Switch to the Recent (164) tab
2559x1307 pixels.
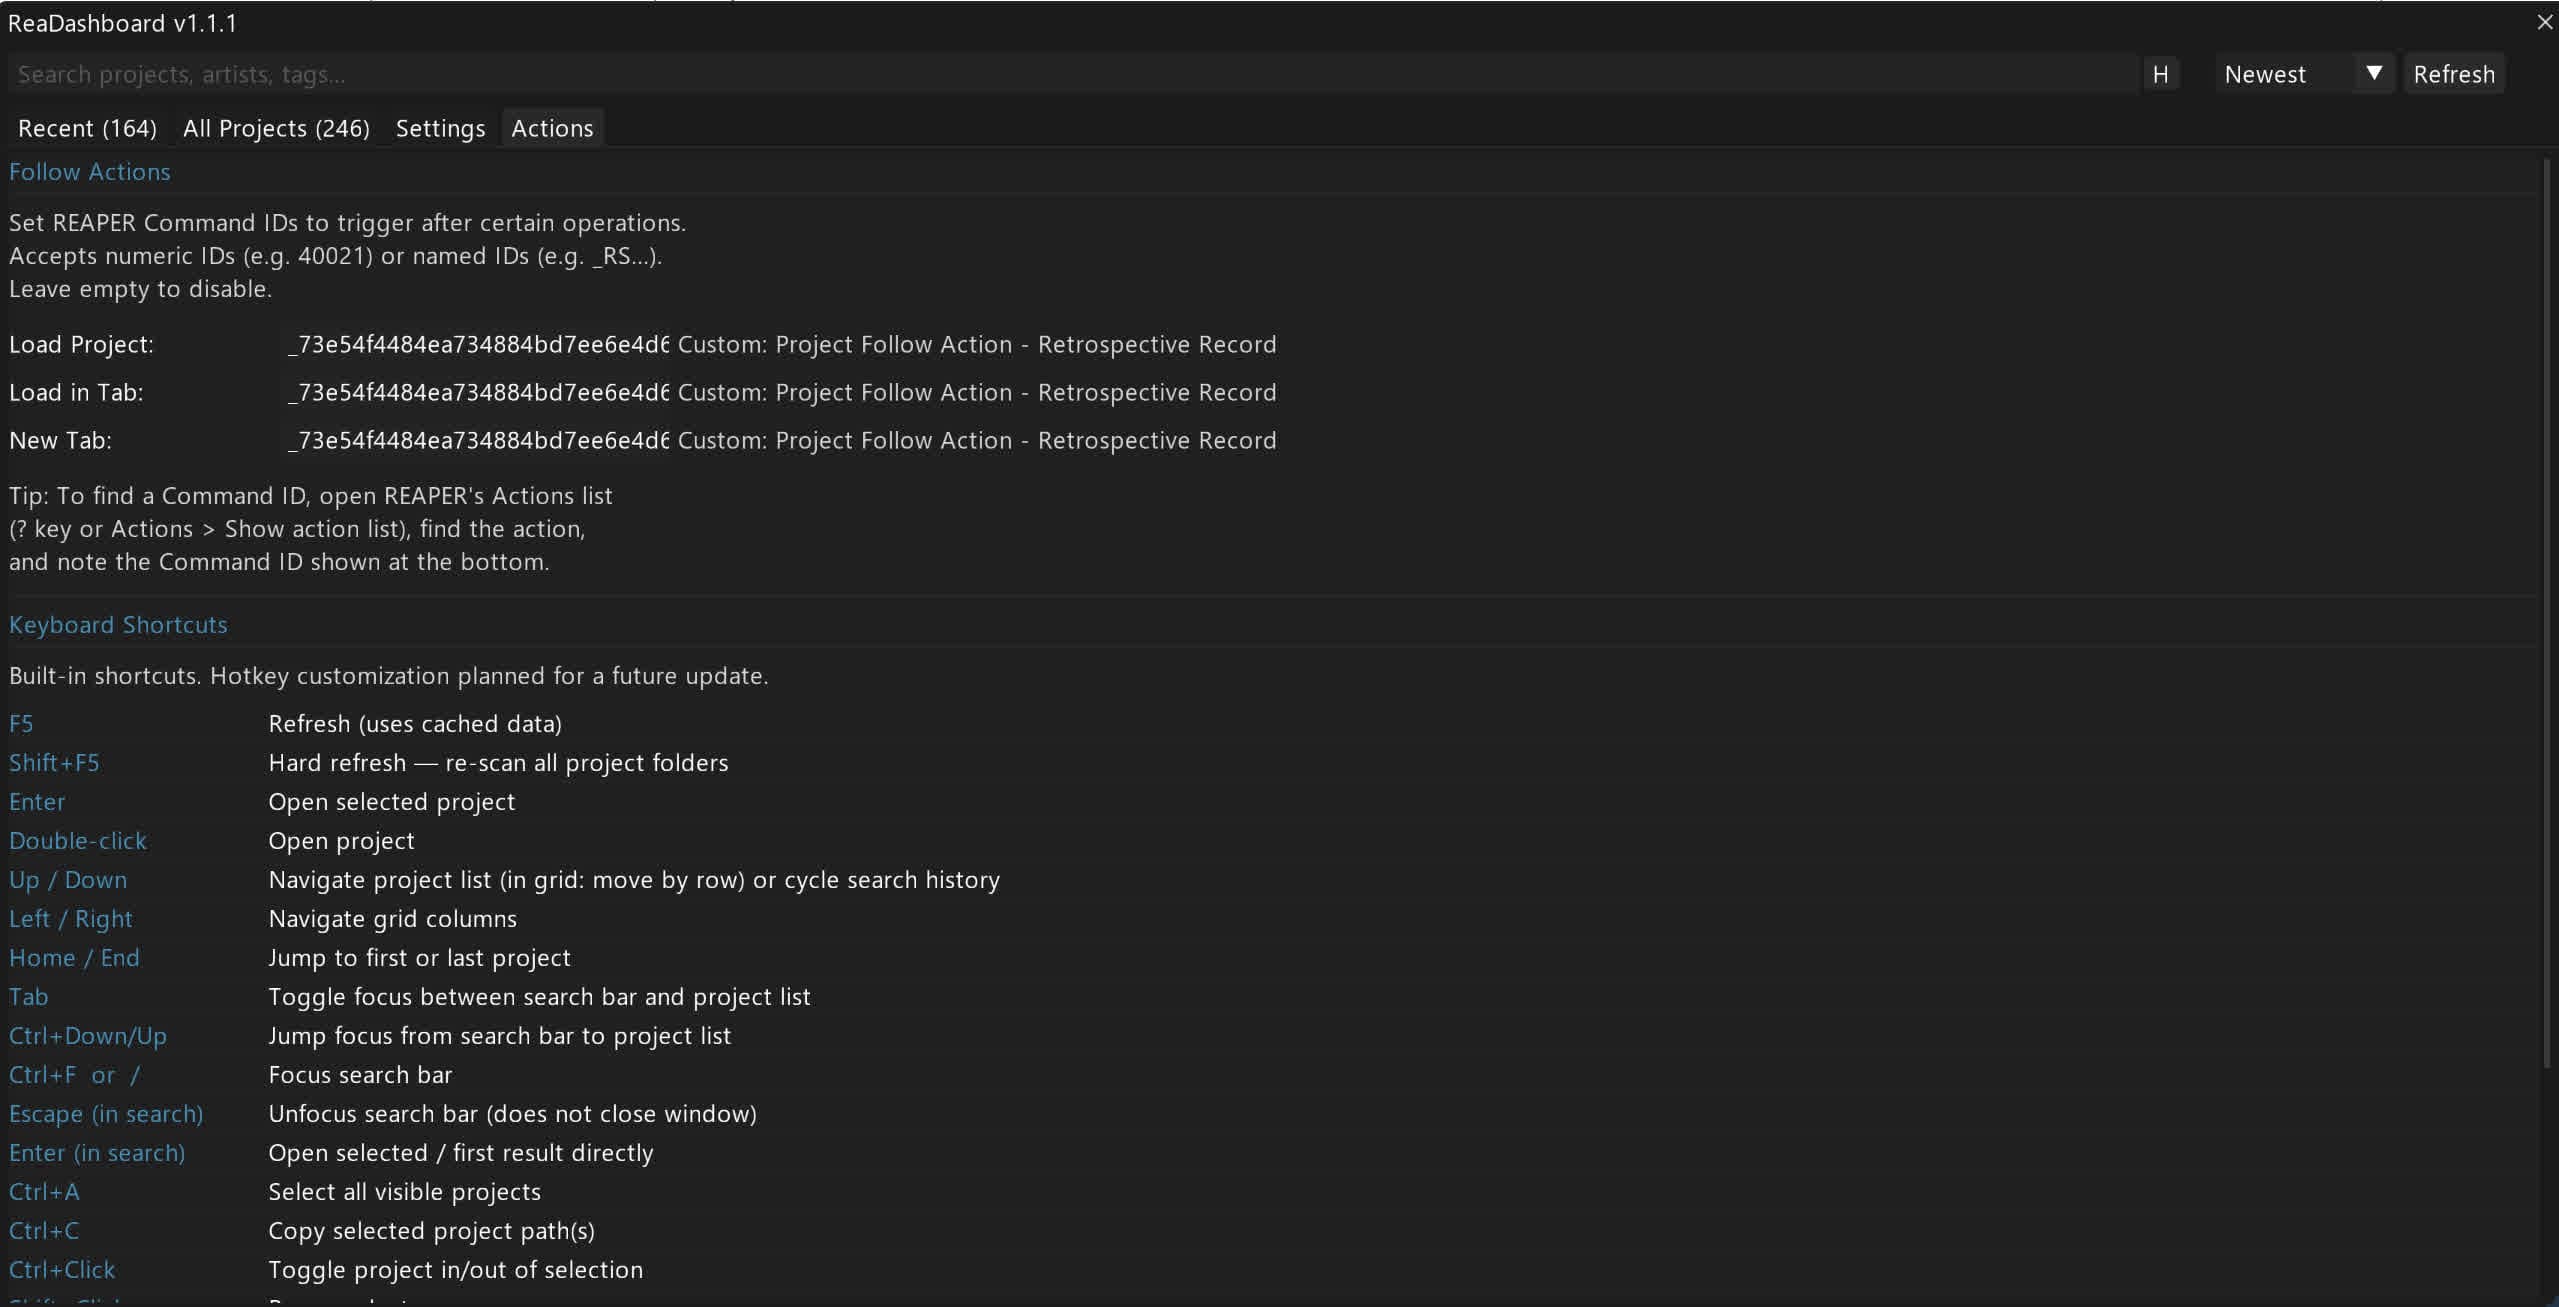pos(87,128)
